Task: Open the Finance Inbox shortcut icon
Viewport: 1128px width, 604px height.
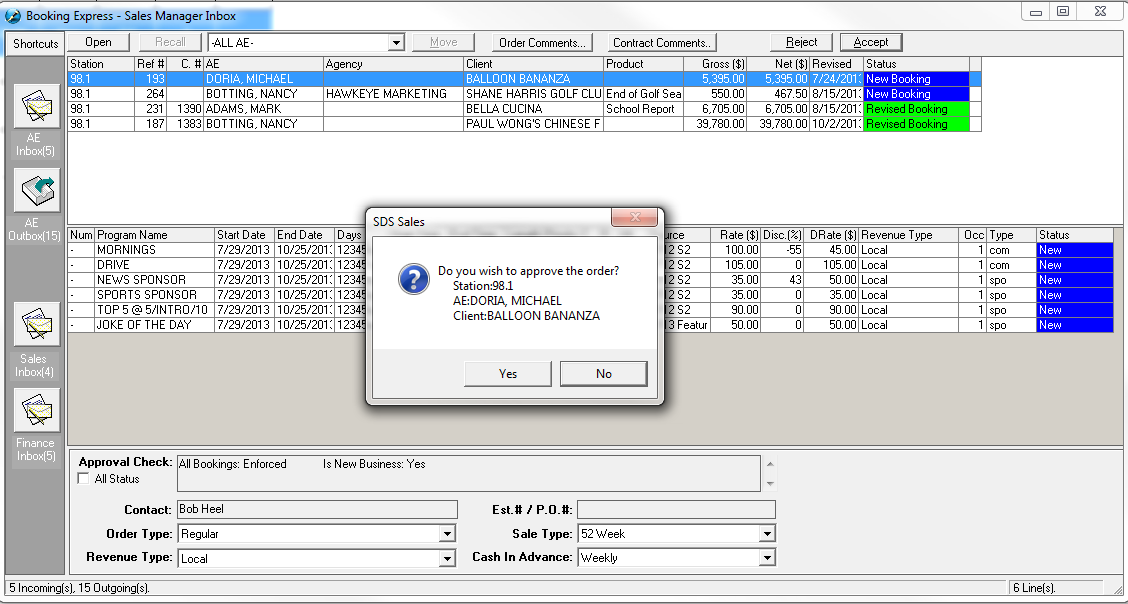Action: (x=36, y=409)
